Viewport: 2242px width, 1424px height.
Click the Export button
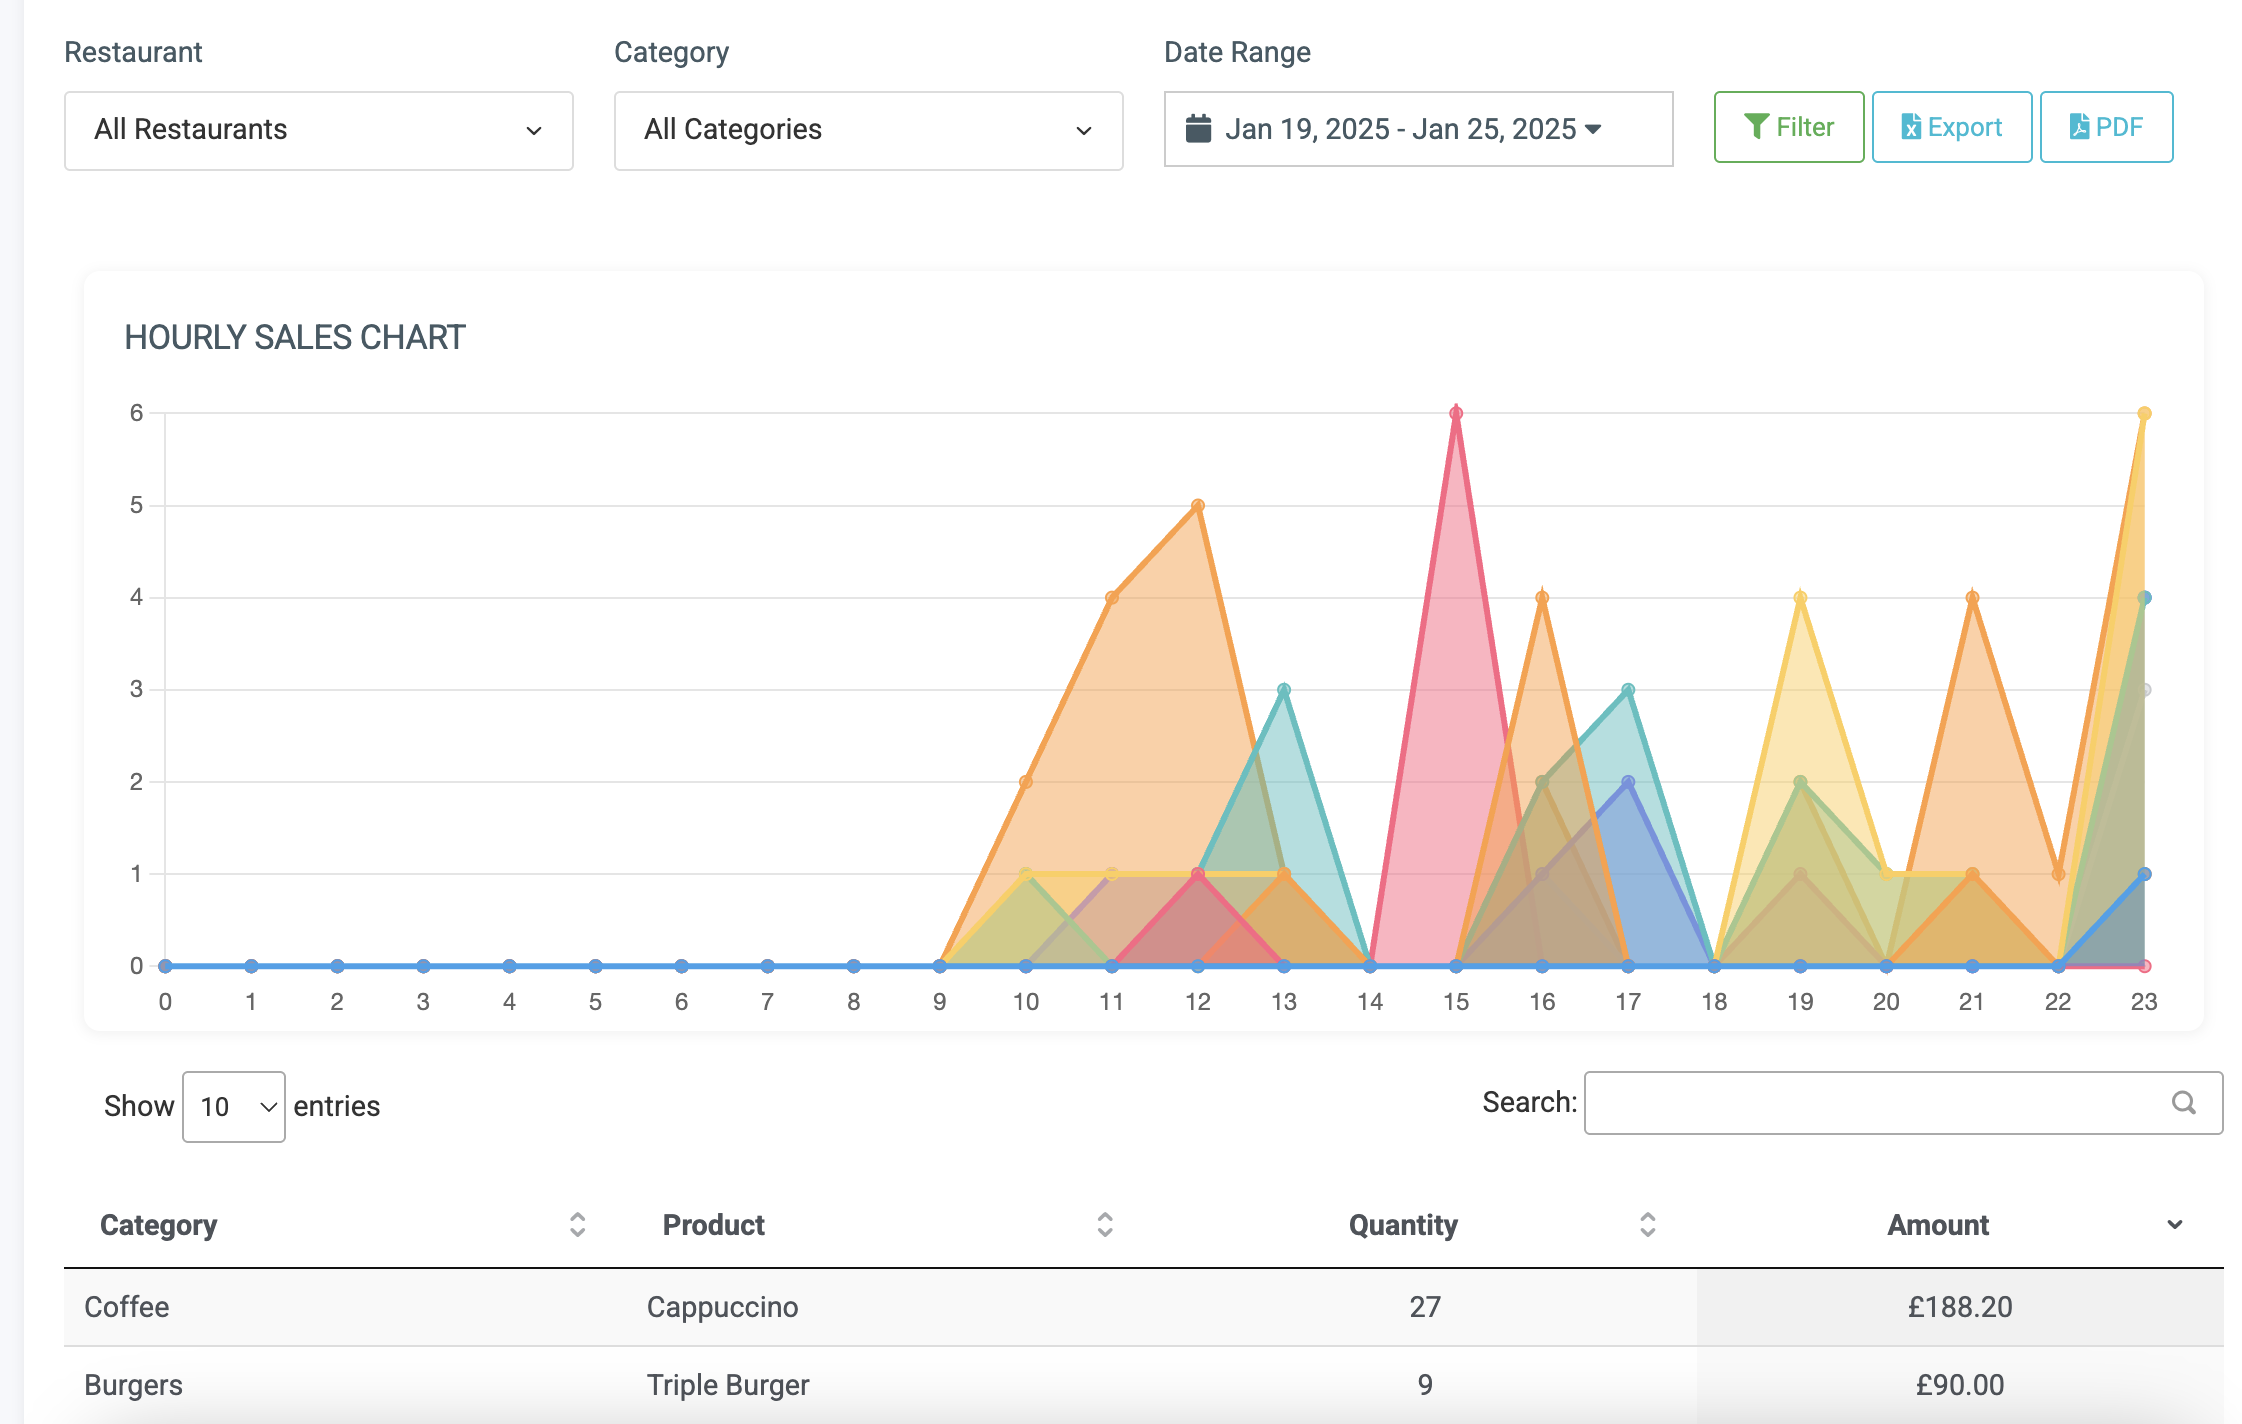1952,127
